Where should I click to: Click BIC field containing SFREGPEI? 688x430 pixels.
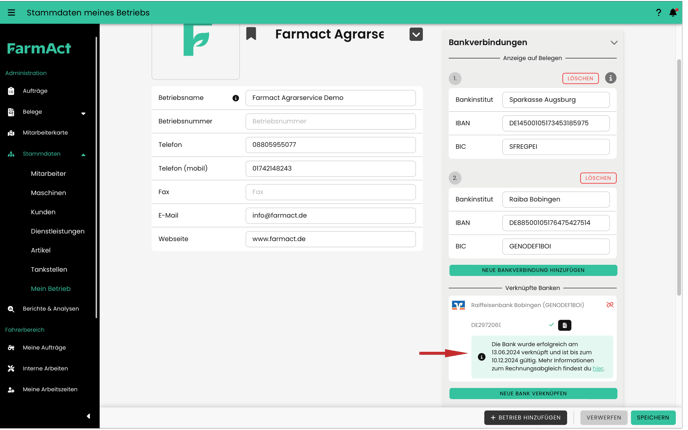pyautogui.click(x=555, y=147)
